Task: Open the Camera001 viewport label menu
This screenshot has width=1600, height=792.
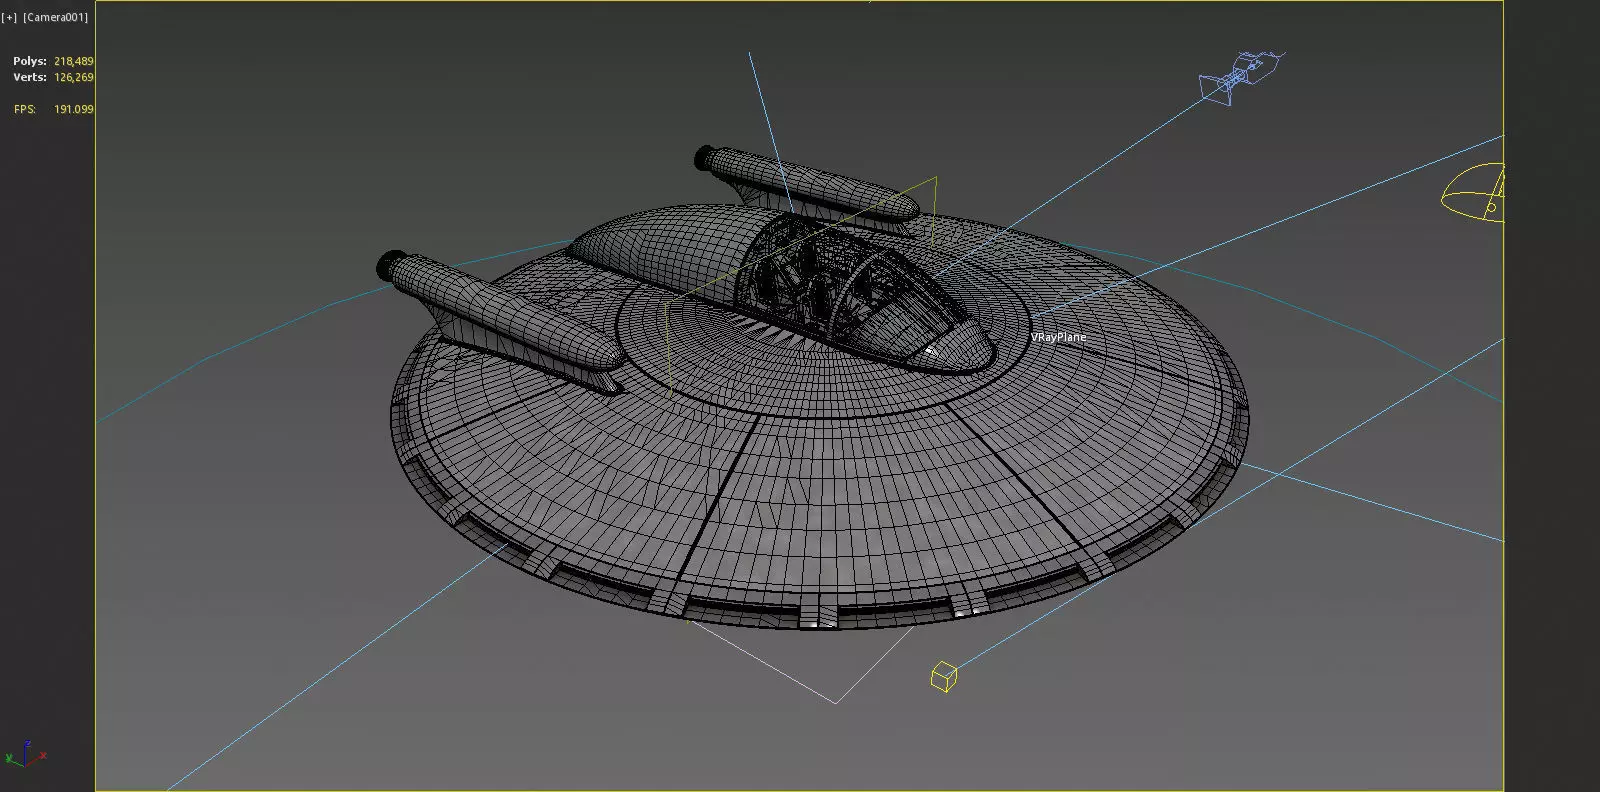Action: tap(56, 17)
